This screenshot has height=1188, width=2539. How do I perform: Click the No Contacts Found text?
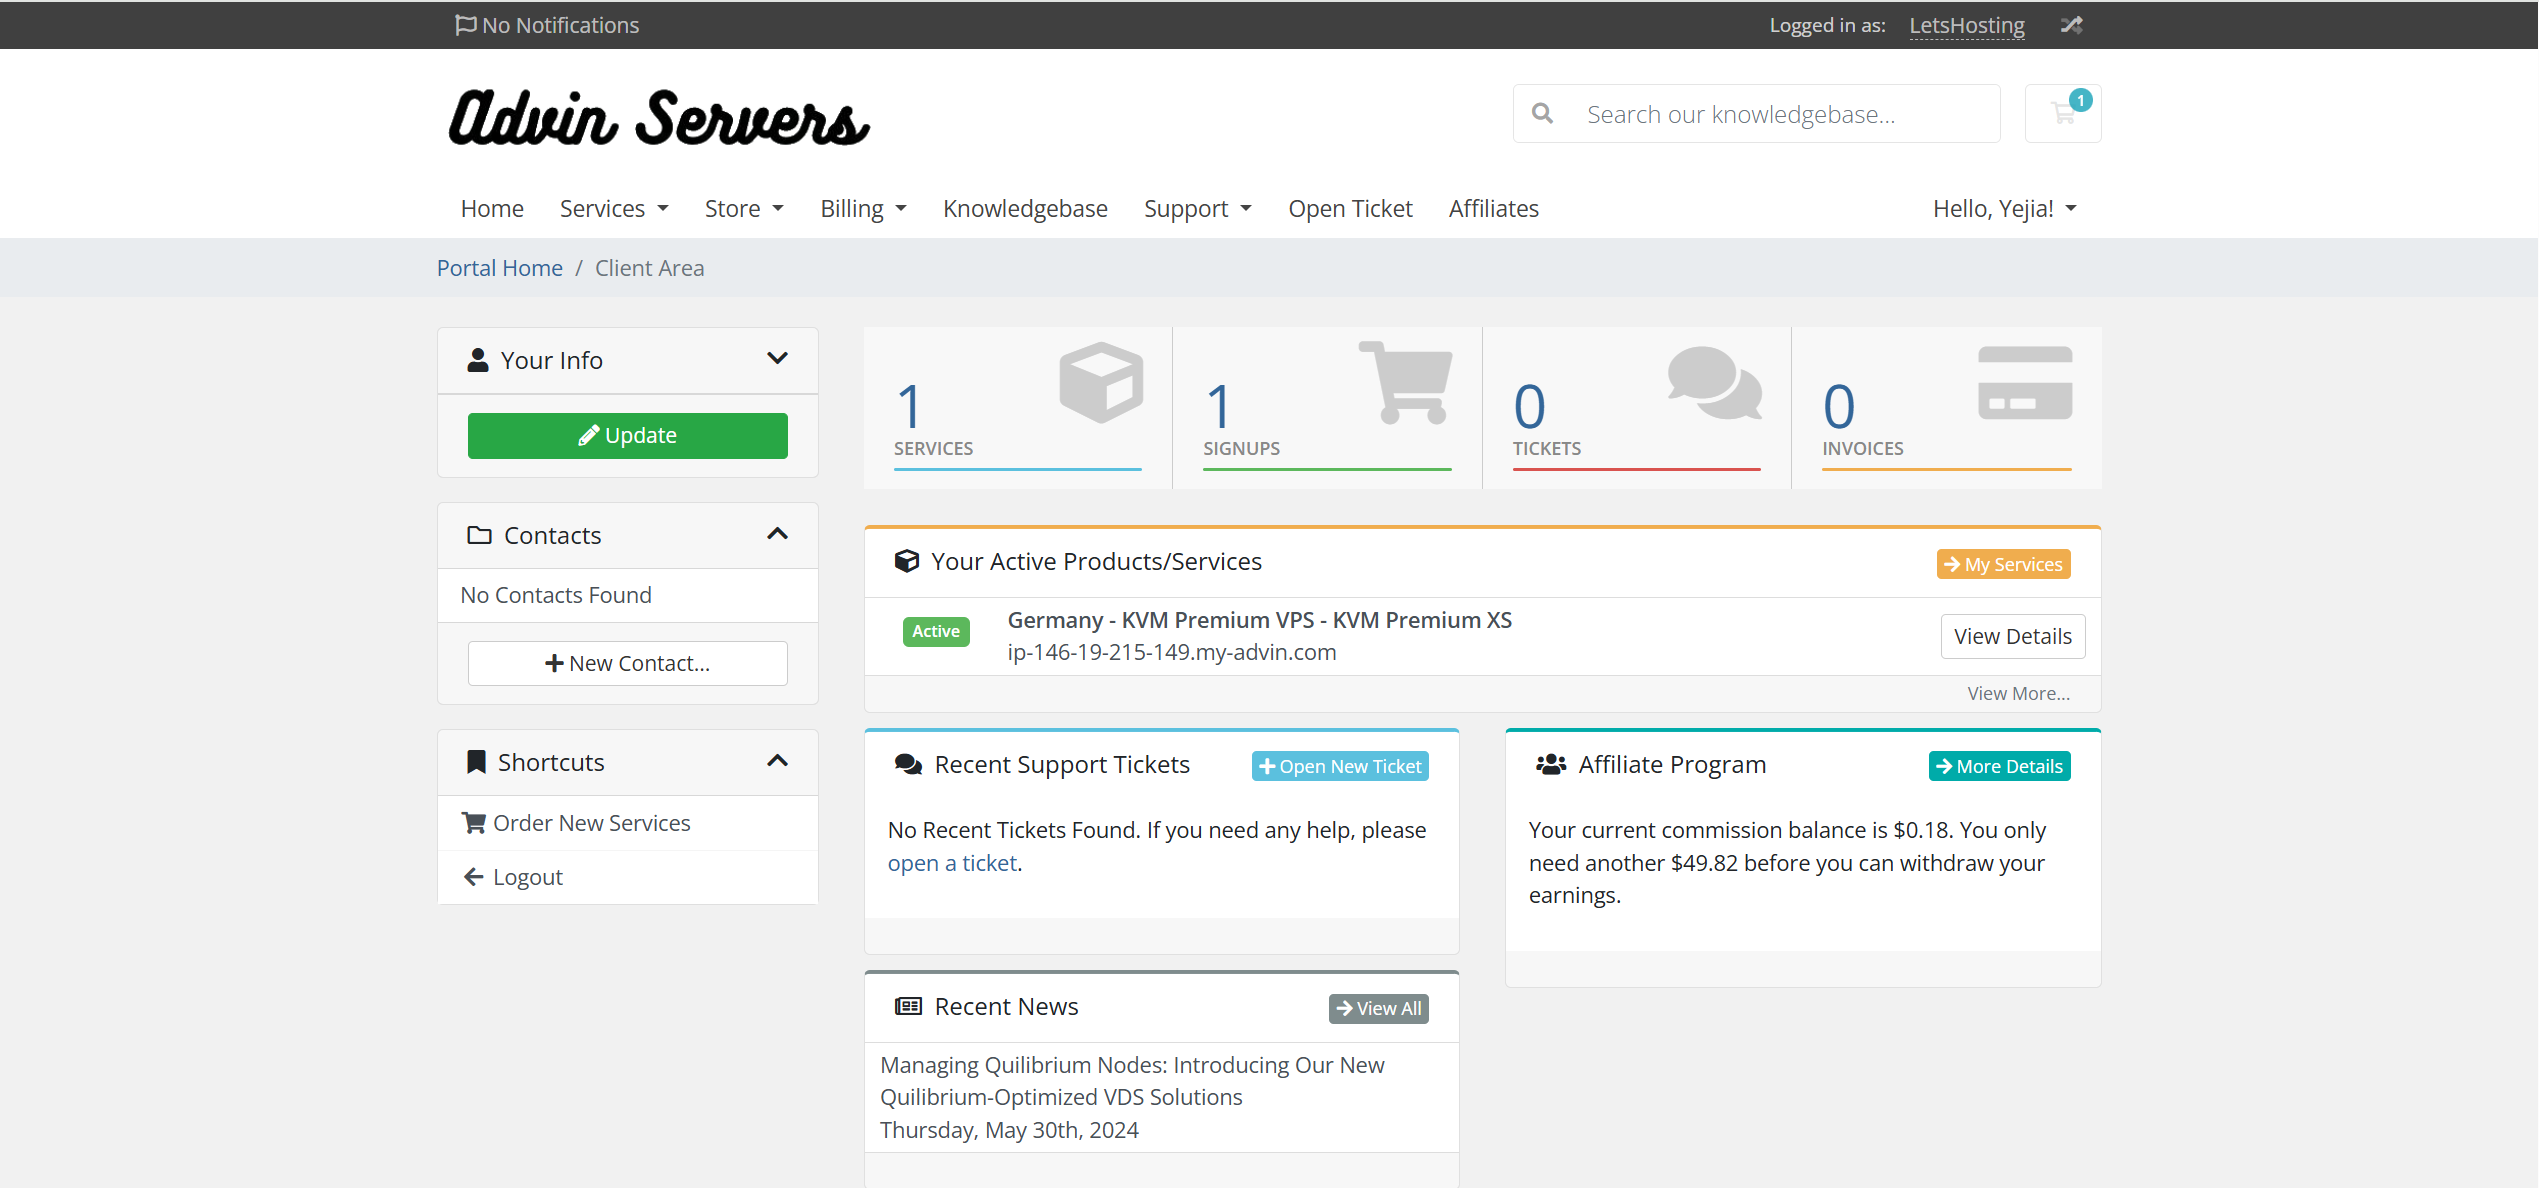tap(556, 595)
